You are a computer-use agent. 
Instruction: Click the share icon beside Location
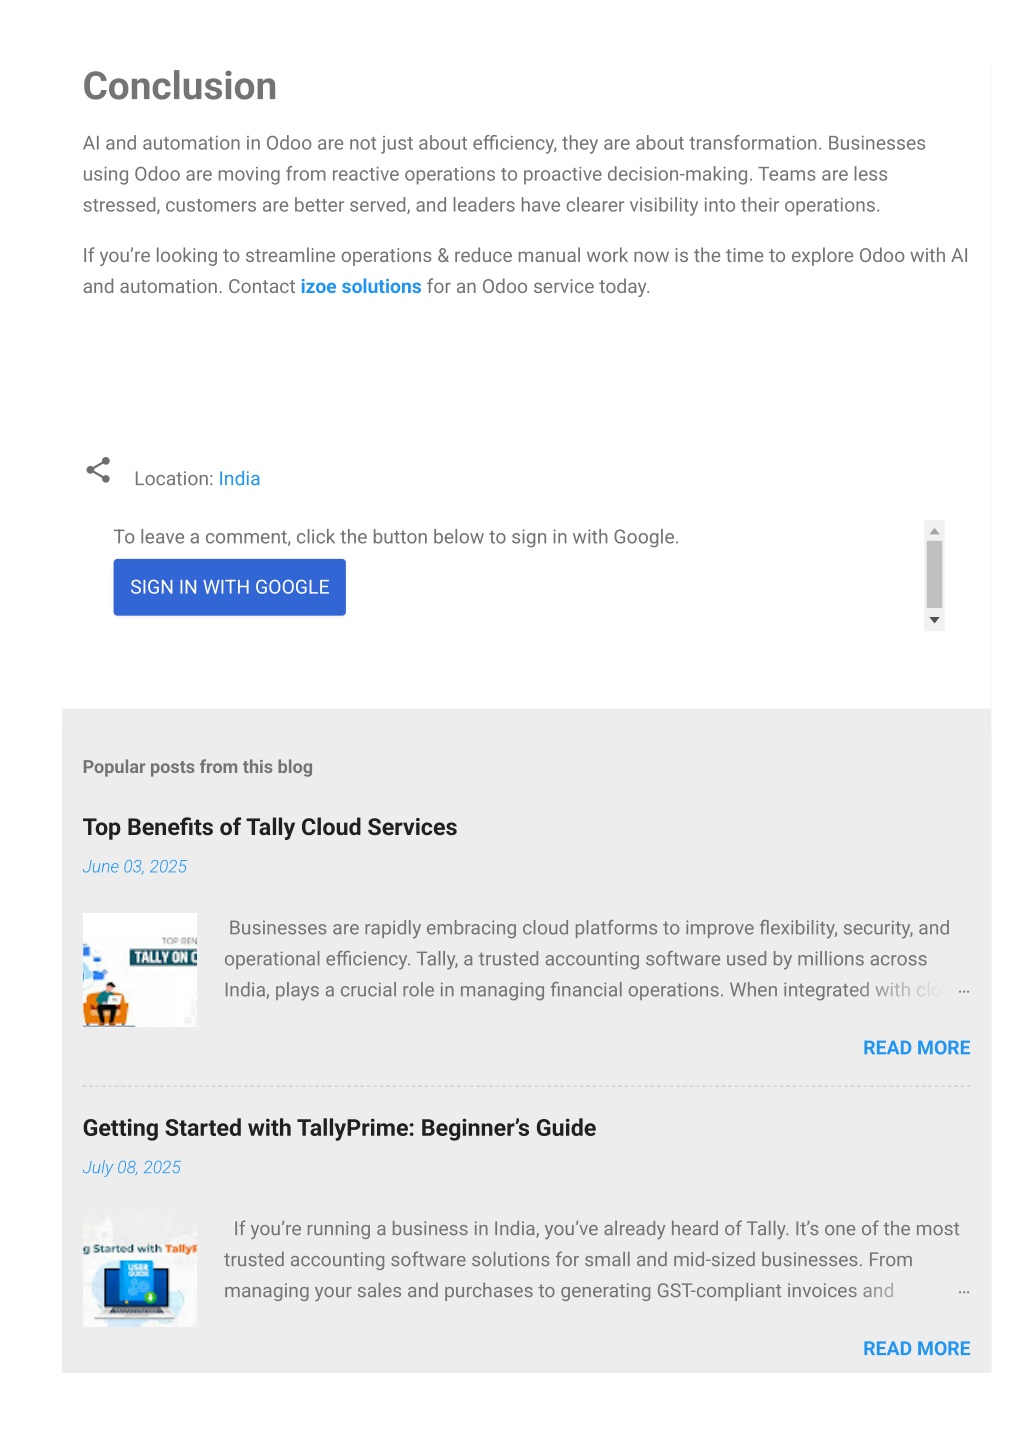98,470
